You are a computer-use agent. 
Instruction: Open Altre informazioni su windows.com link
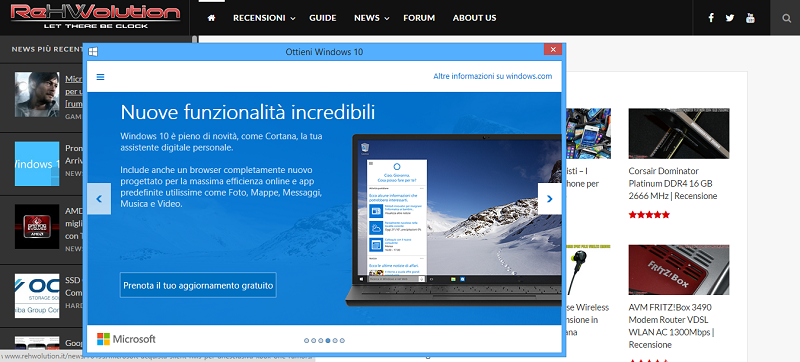point(493,76)
